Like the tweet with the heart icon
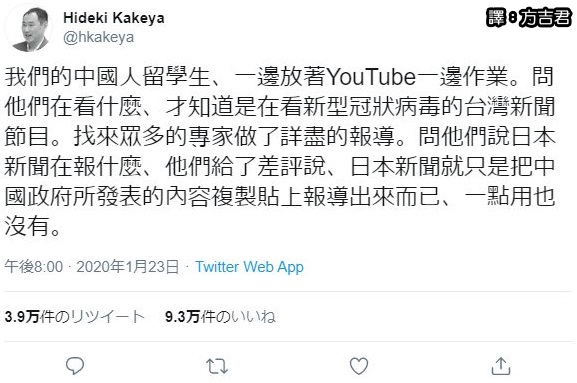Viewport: 577px width, 383px height. (x=358, y=366)
